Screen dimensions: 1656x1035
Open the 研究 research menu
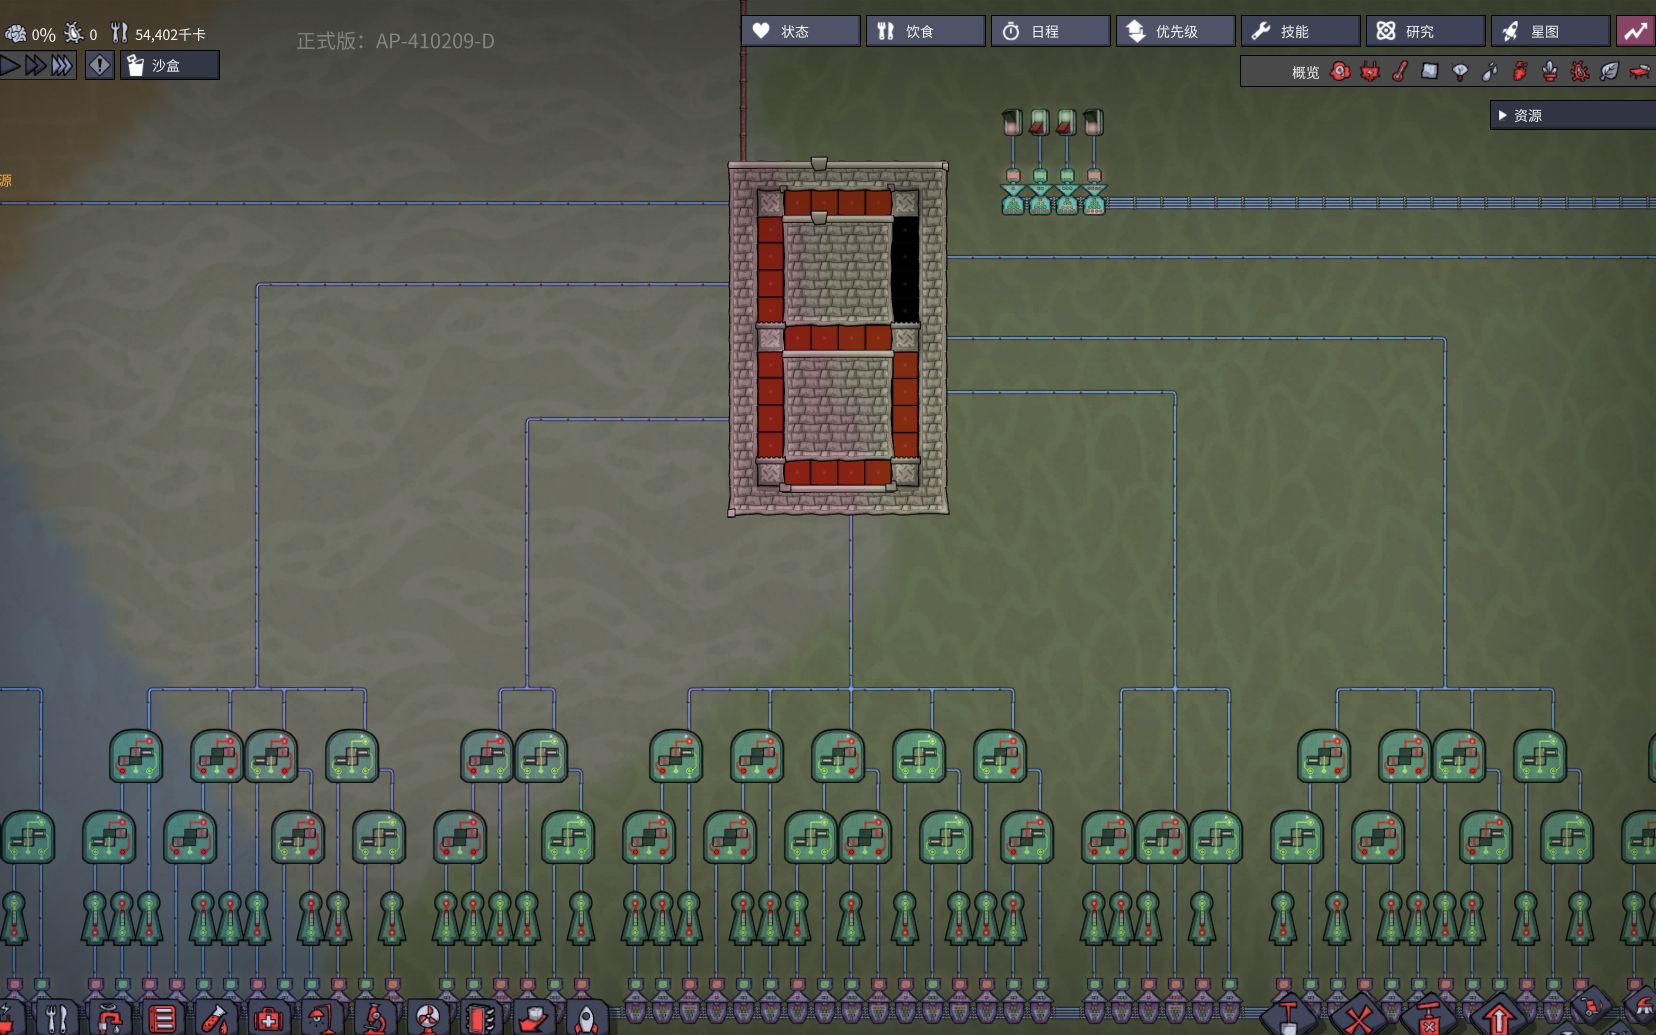pos(1425,31)
